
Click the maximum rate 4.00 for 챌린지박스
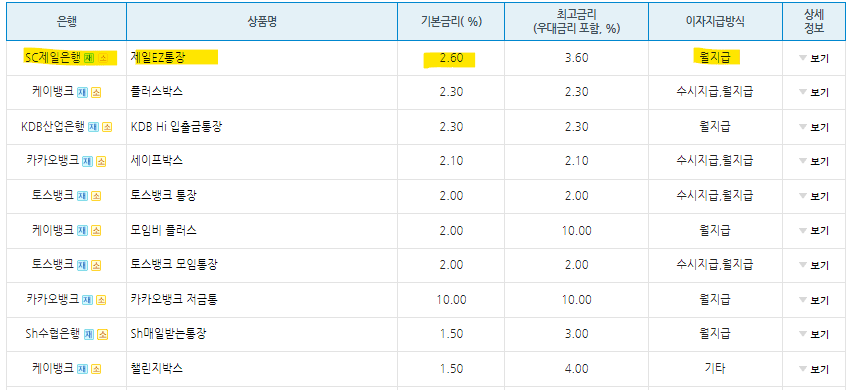[576, 369]
